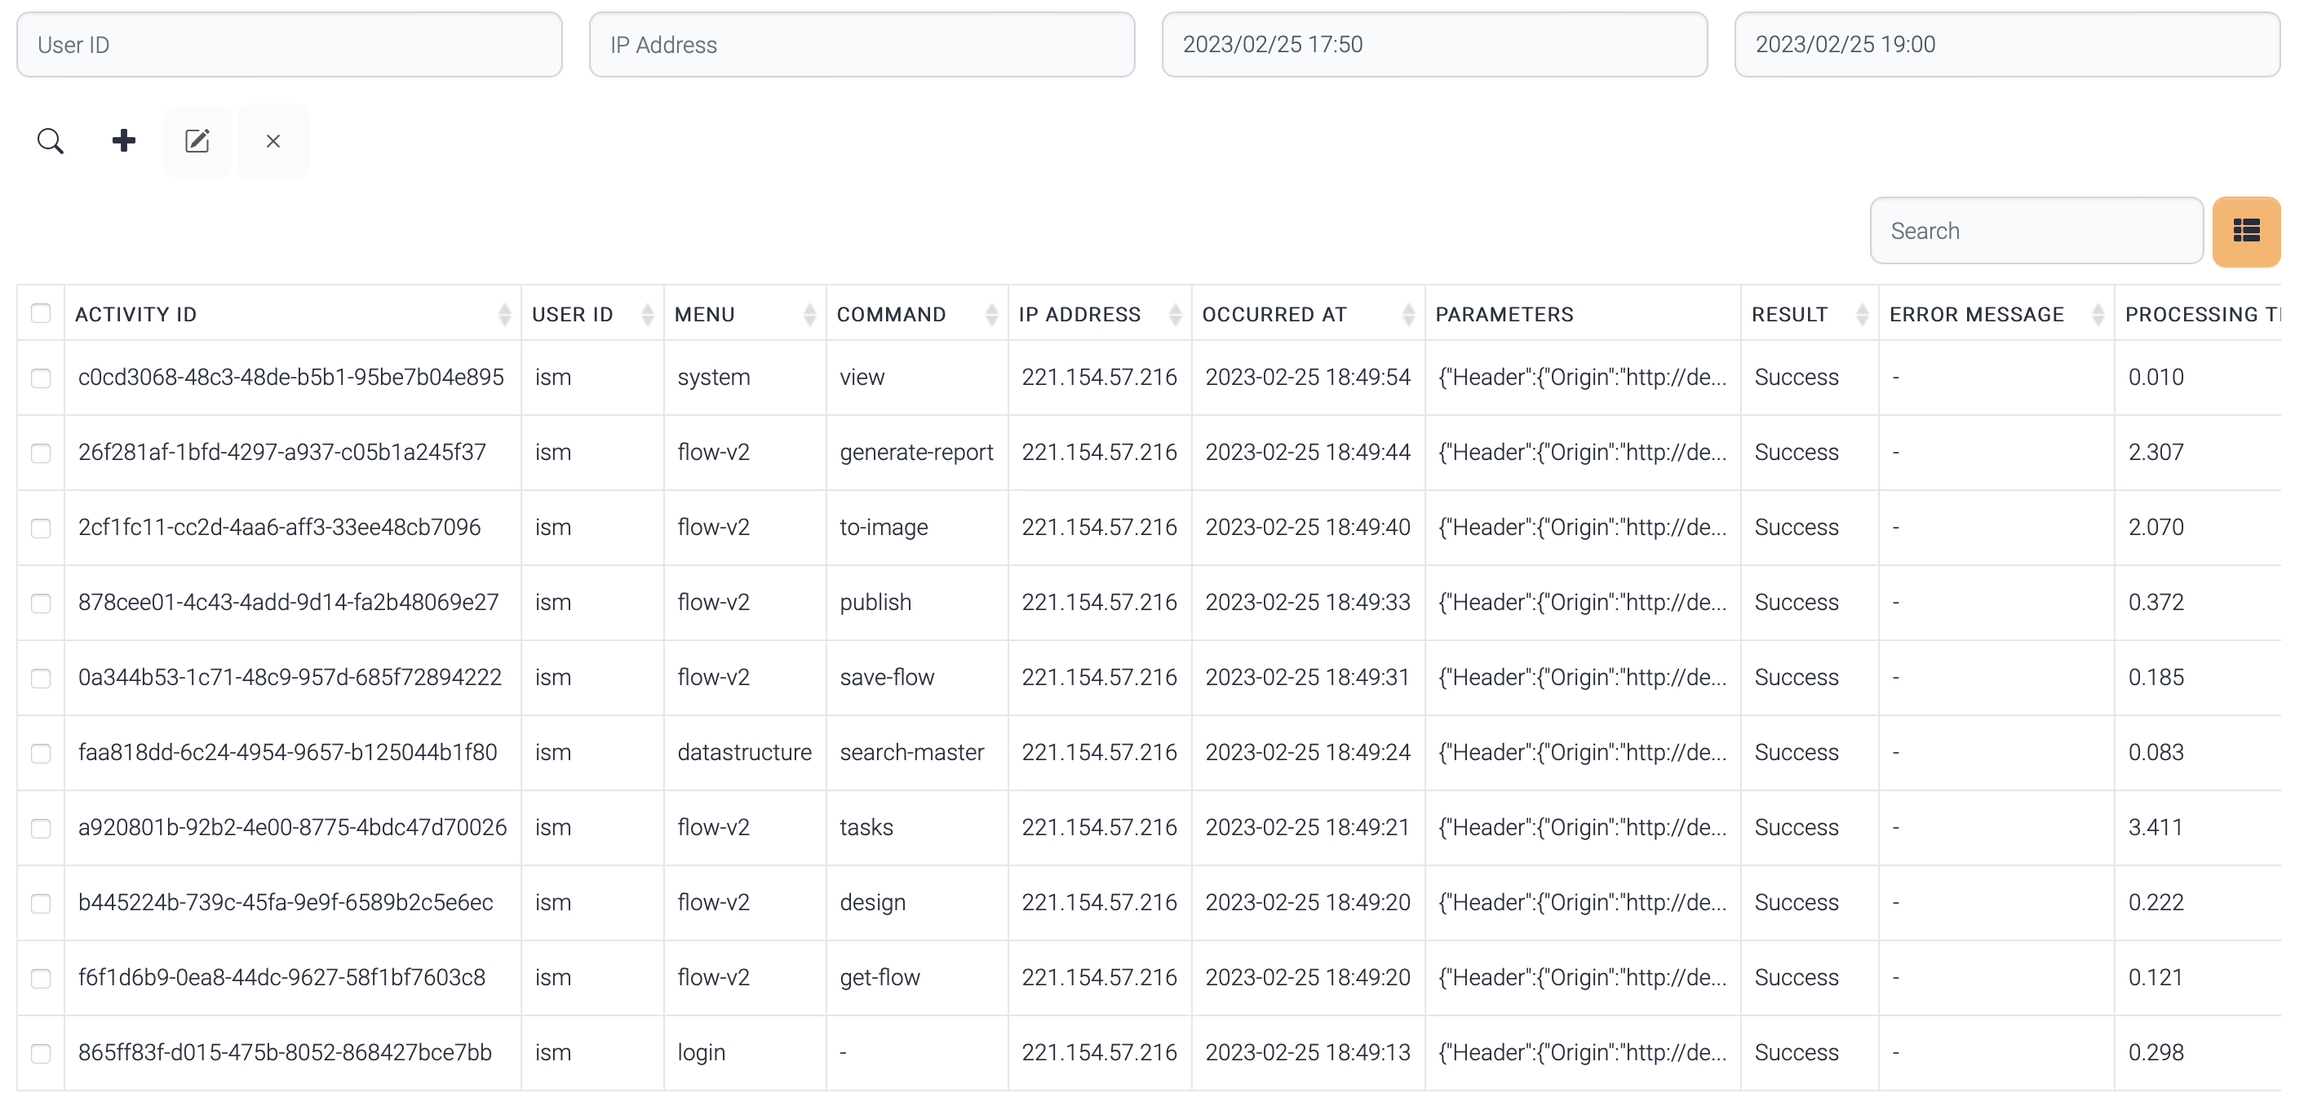
Task: Sort by Command column arrows
Action: (991, 315)
